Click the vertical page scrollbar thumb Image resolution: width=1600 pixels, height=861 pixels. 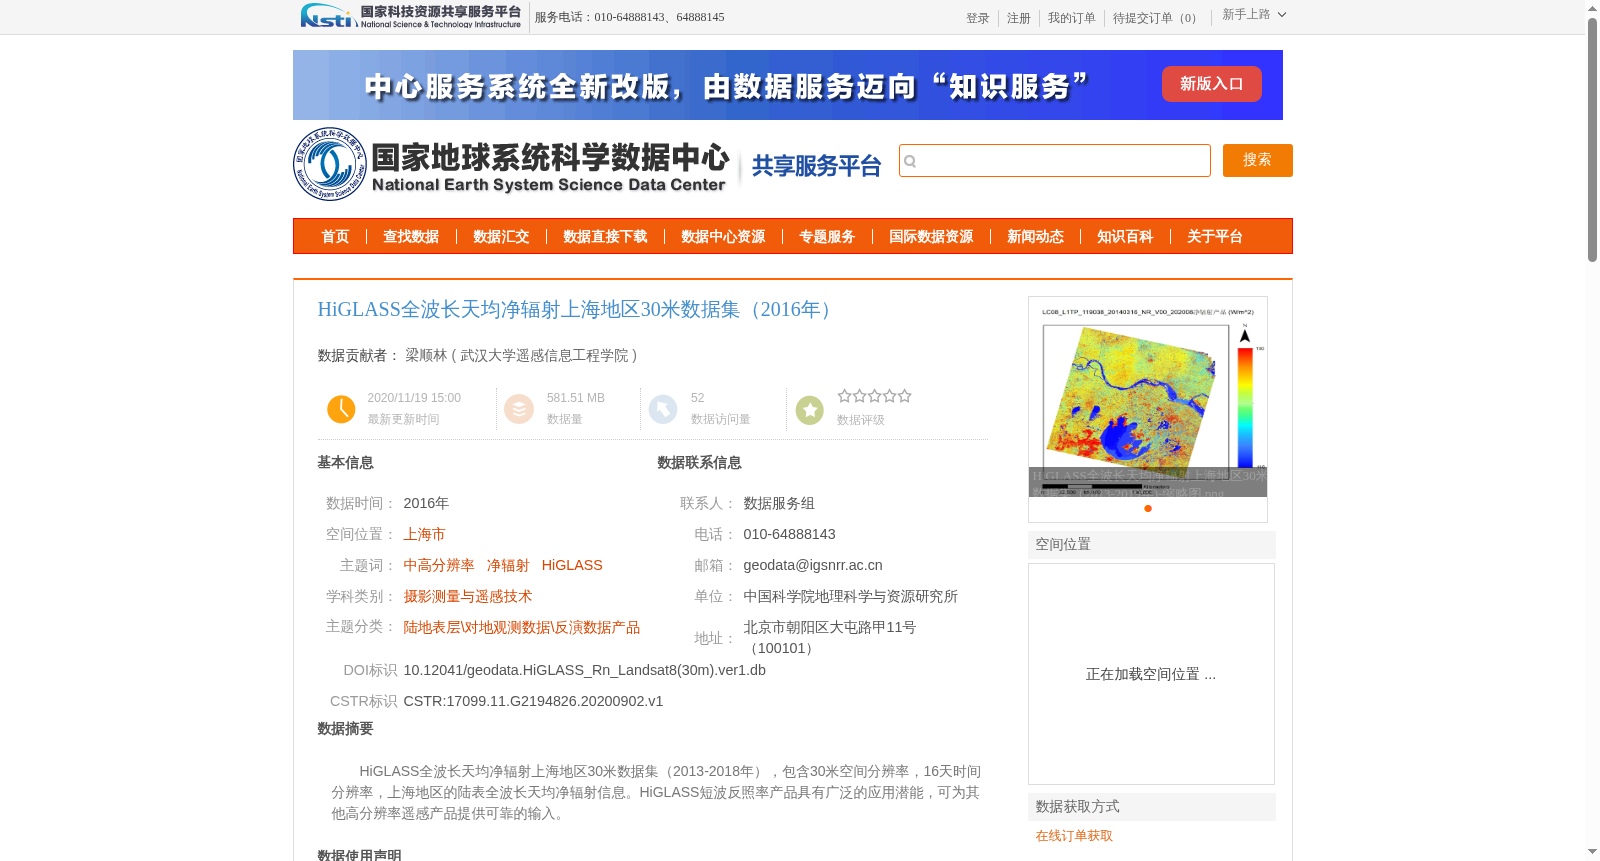pyautogui.click(x=1592, y=139)
